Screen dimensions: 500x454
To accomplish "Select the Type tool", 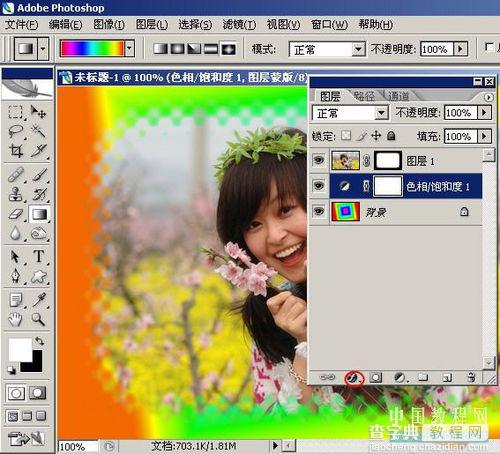I will point(38,257).
